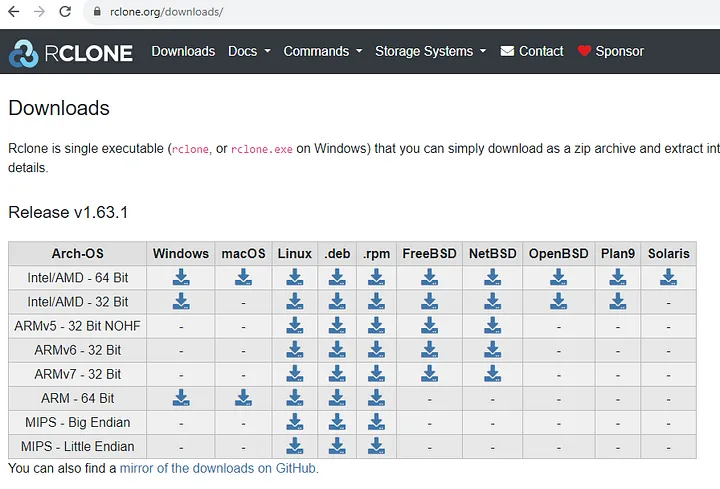Follow mirror of the downloads on GitHub link
Screen dimensions: 720x489
pos(218,468)
